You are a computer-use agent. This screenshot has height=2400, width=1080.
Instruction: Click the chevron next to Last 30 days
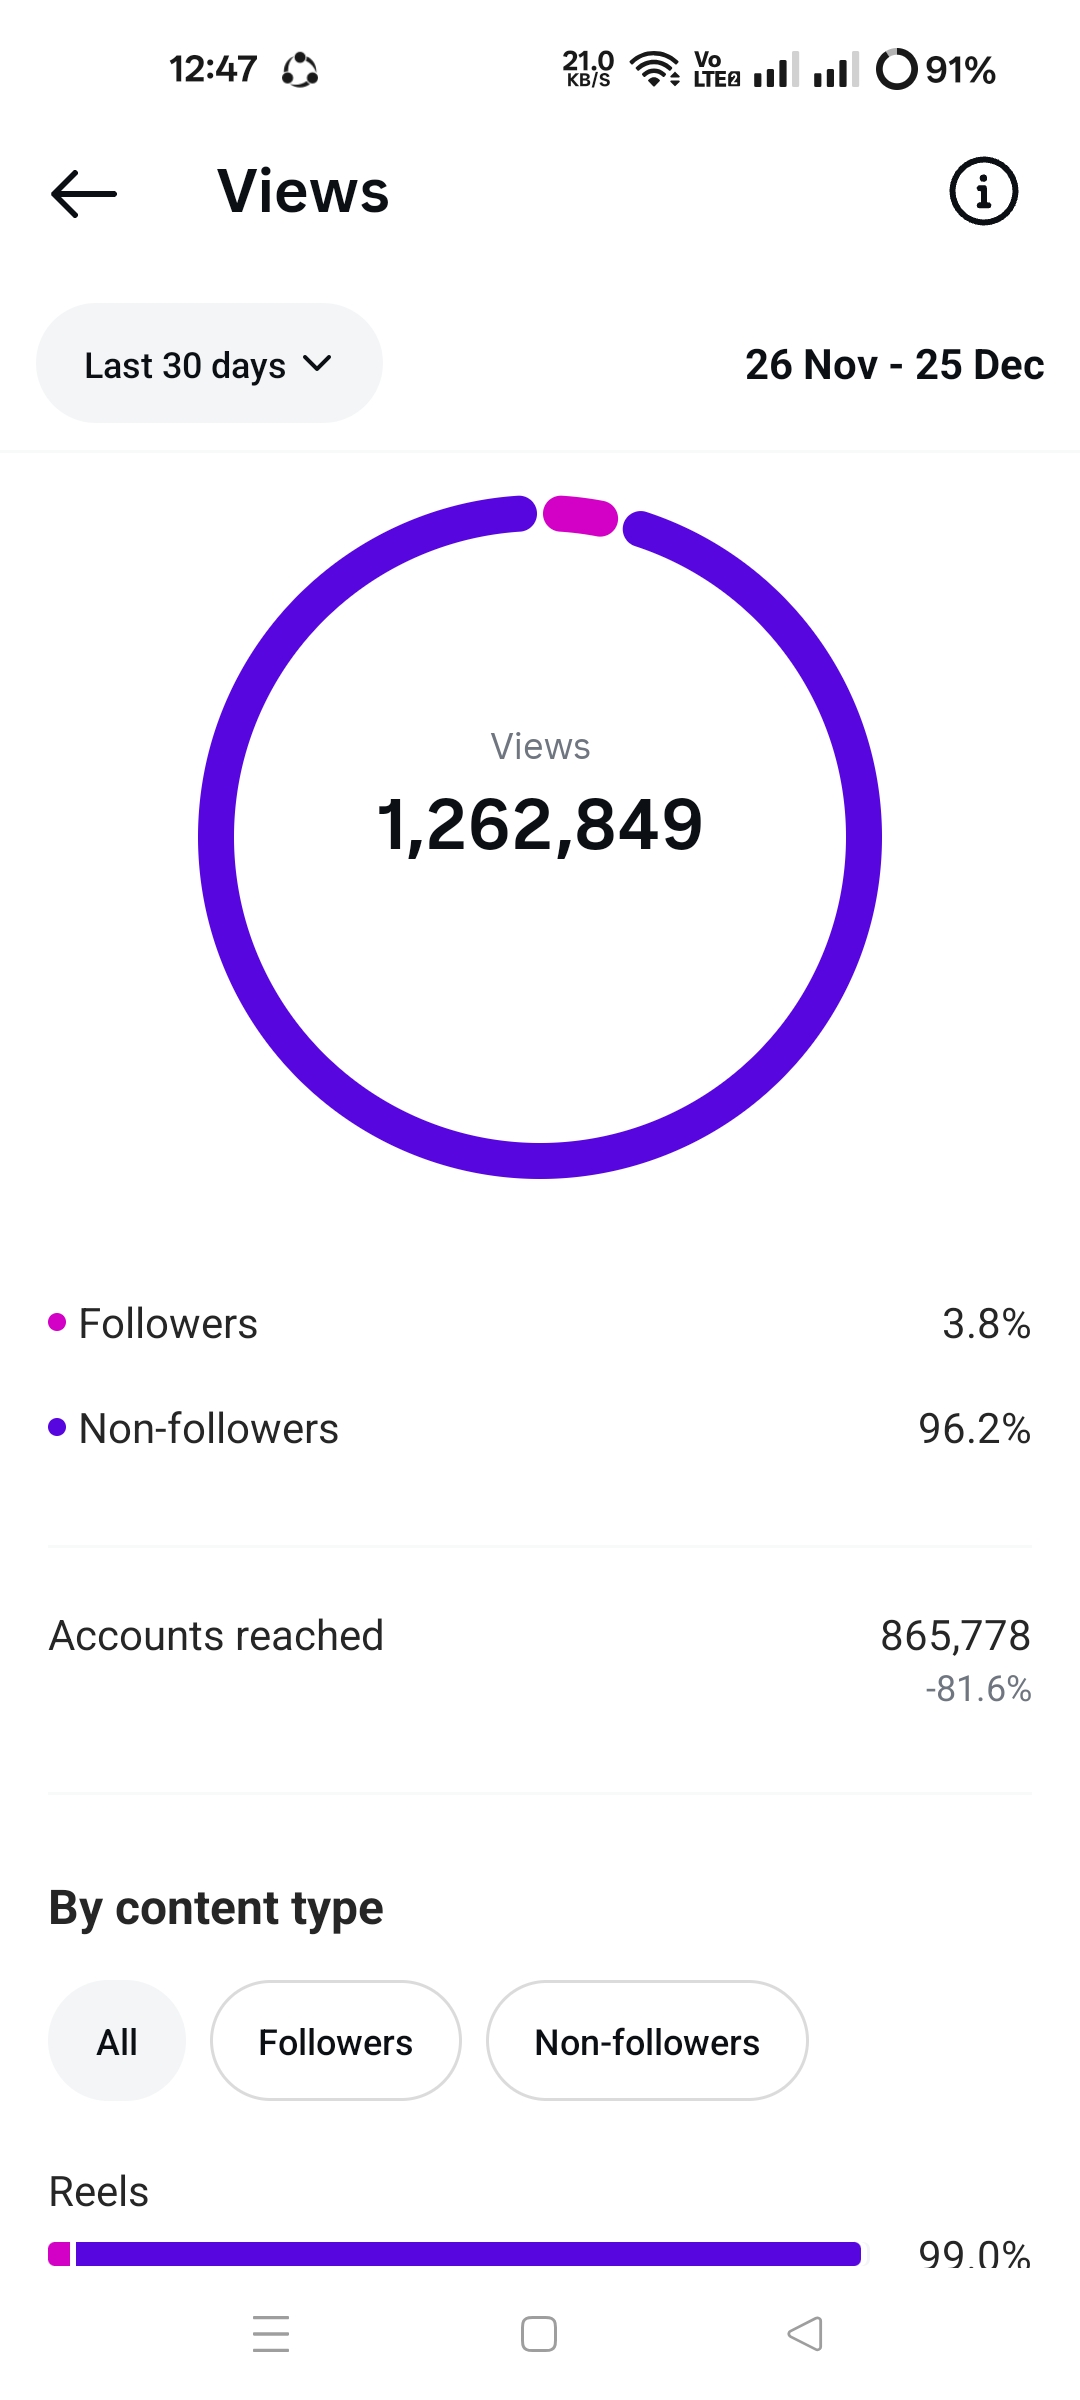tap(317, 364)
